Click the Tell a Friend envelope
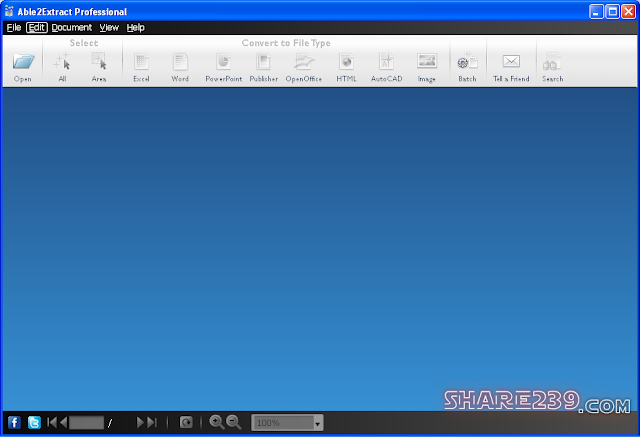 point(511,61)
